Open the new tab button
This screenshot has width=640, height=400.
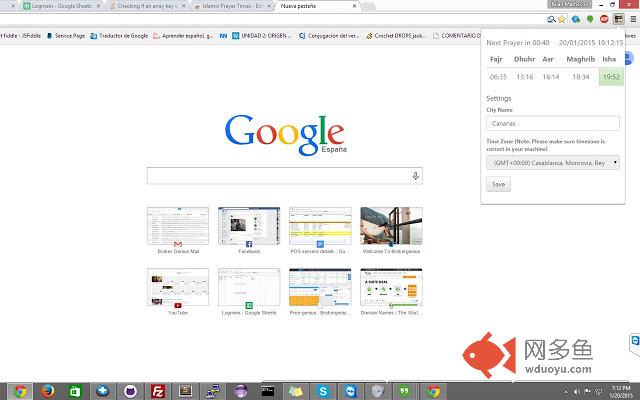369,6
